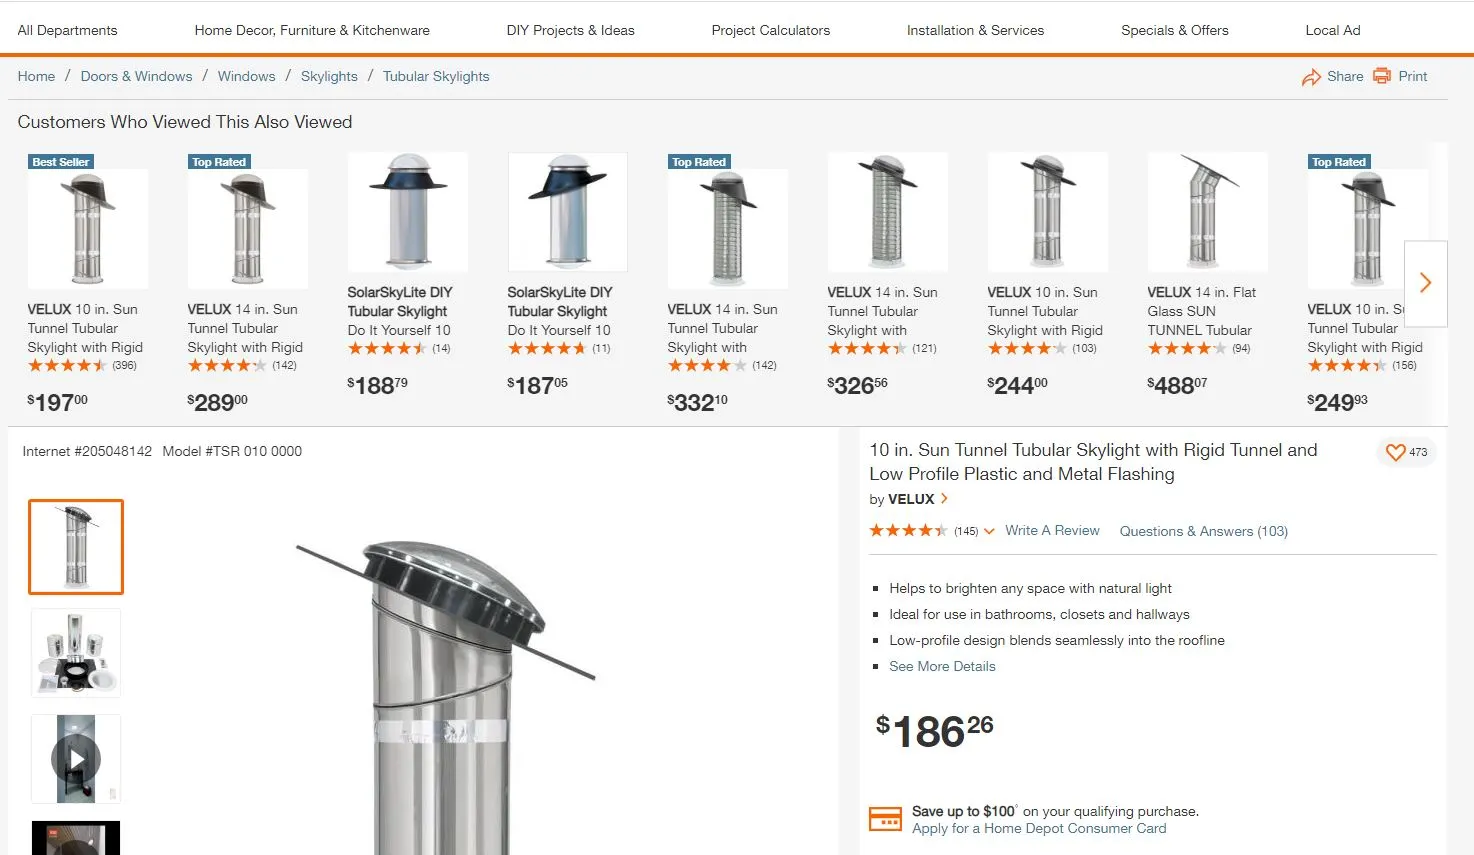
Task: Go to Tubular Skylights breadcrumb
Action: click(436, 76)
